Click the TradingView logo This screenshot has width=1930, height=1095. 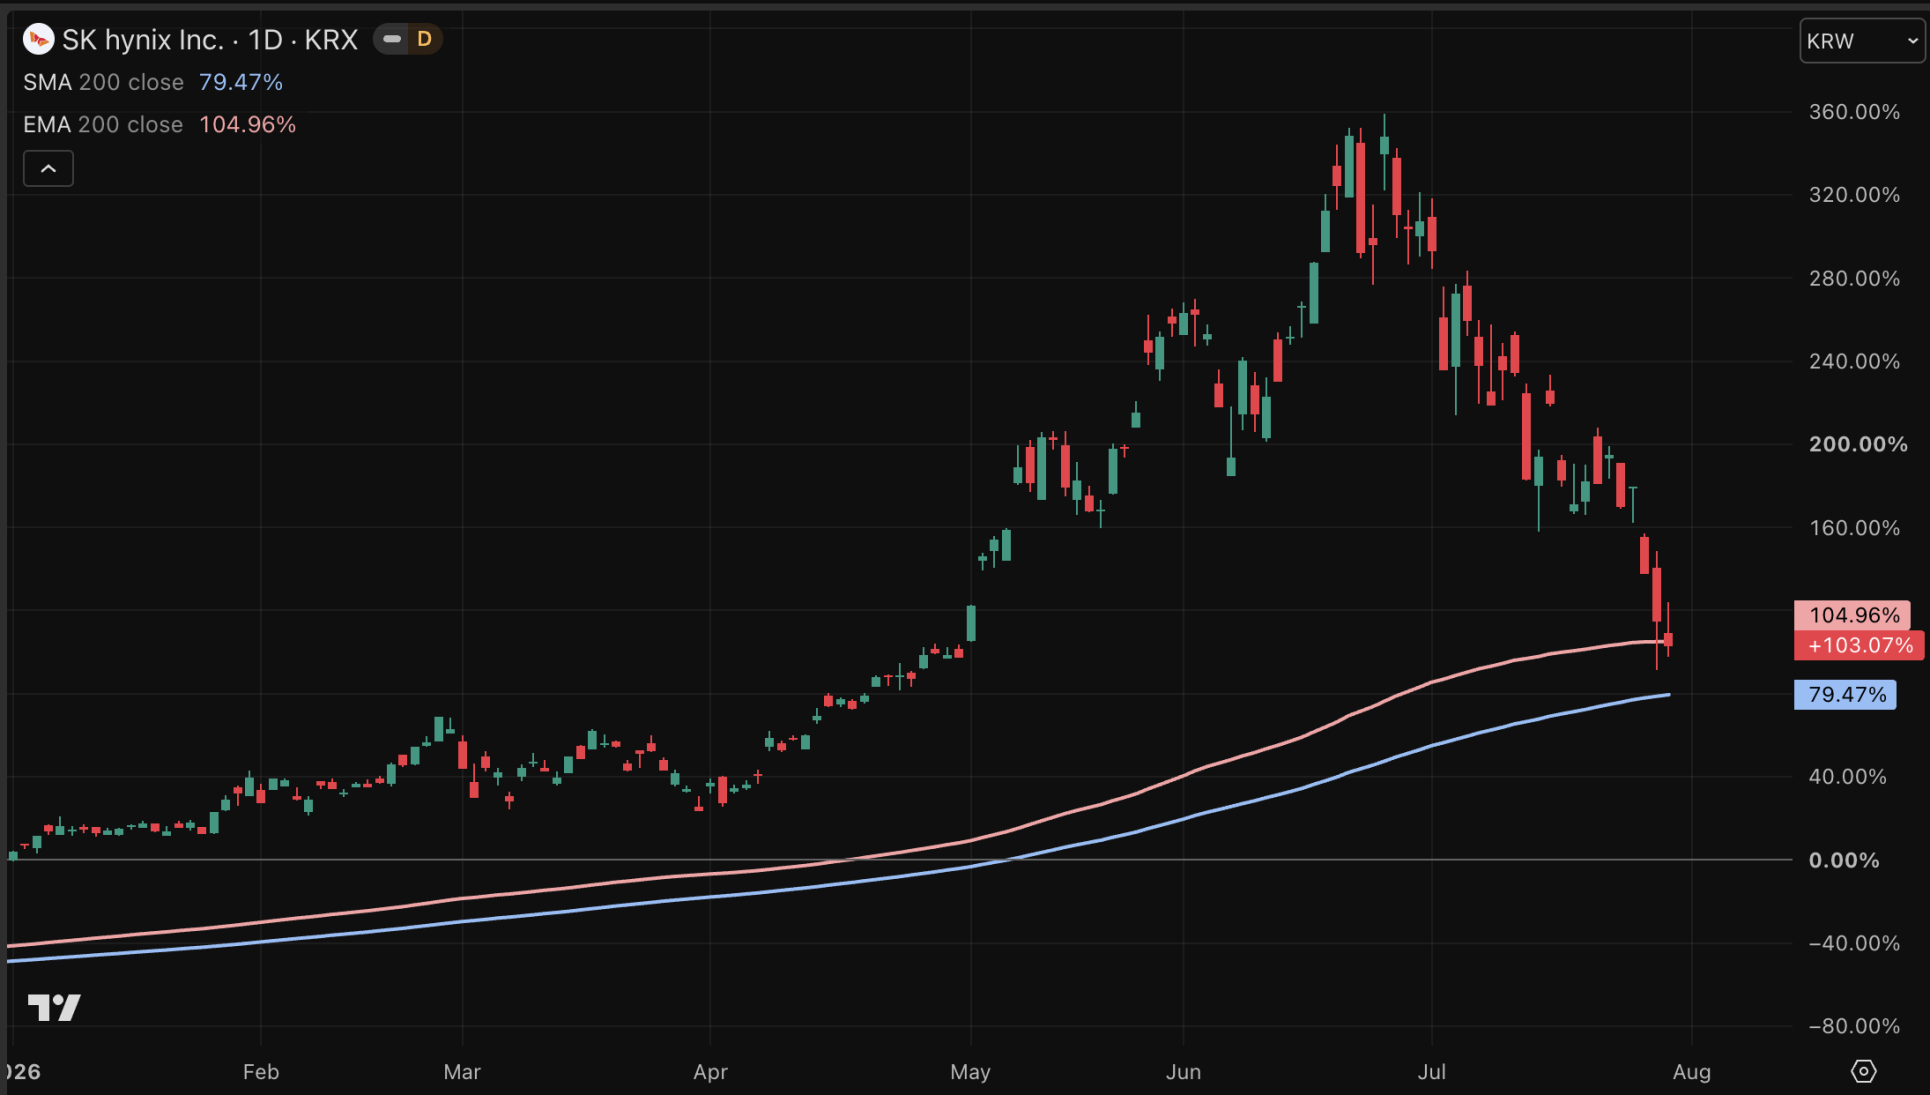pos(54,1007)
